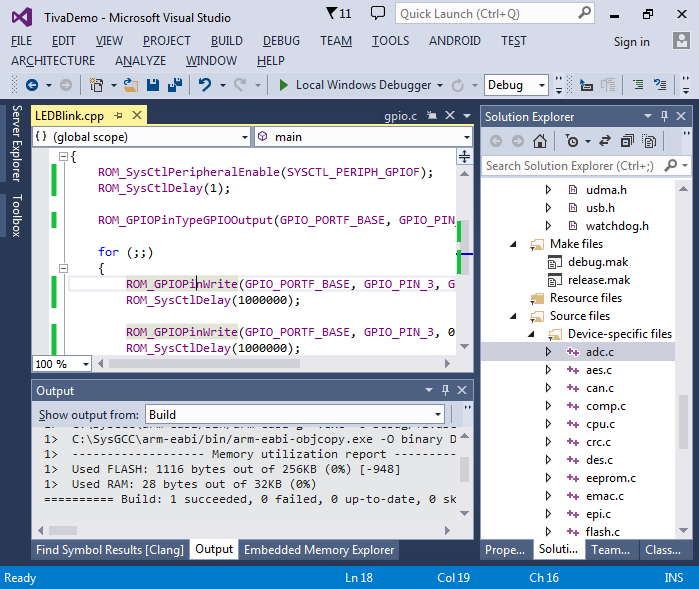Click Show All Files icon in Solution Explorer
This screenshot has height=589, width=699.
649,141
